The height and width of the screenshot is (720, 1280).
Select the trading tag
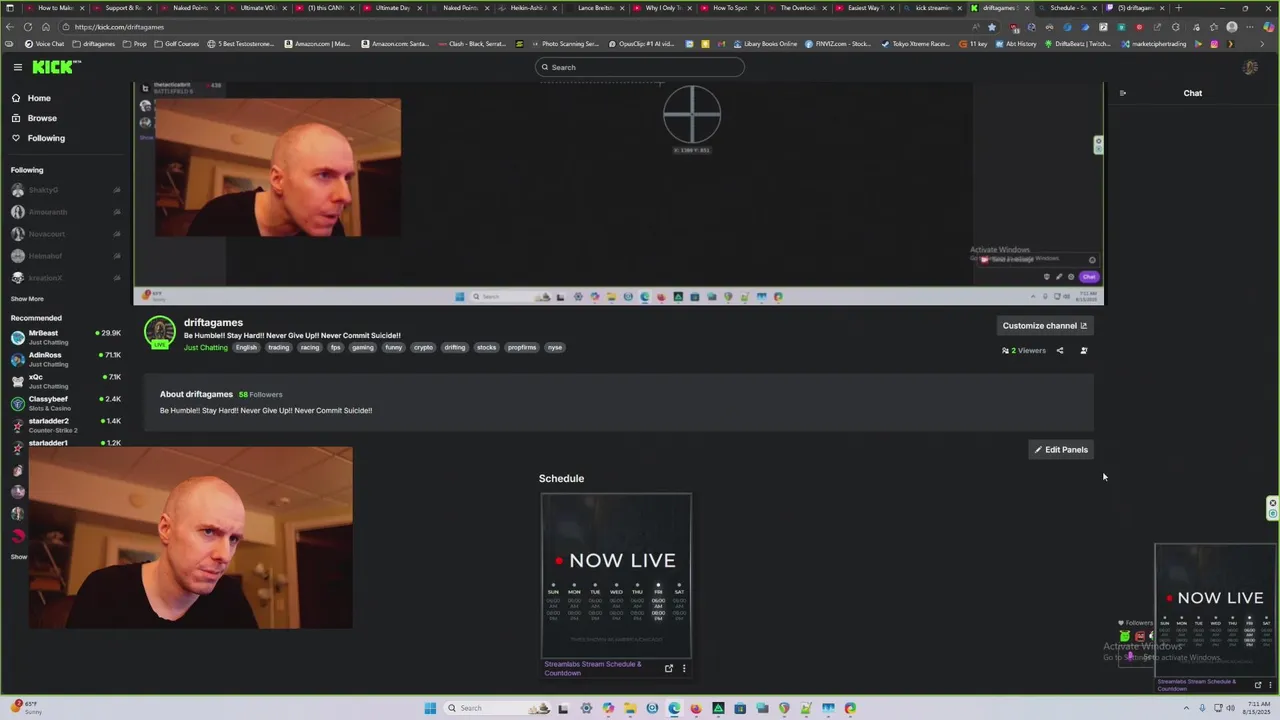point(278,347)
